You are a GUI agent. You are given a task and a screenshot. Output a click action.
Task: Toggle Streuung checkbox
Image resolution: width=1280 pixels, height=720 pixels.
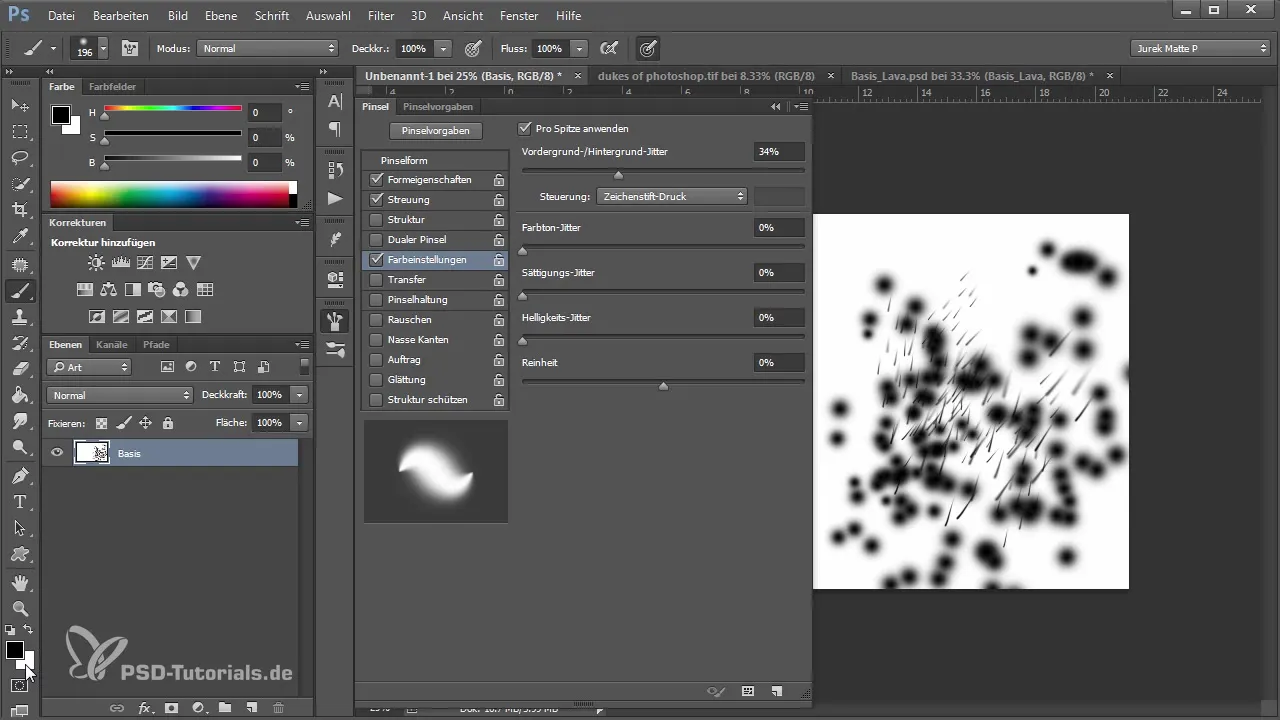pos(376,200)
